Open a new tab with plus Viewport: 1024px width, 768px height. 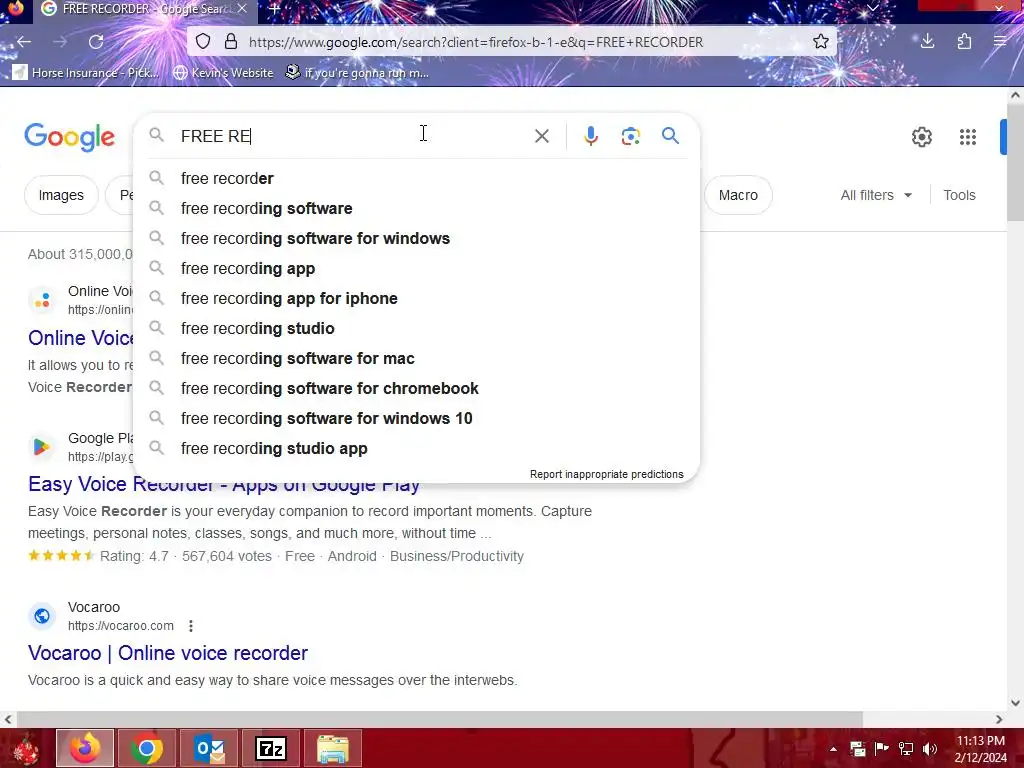click(x=275, y=9)
